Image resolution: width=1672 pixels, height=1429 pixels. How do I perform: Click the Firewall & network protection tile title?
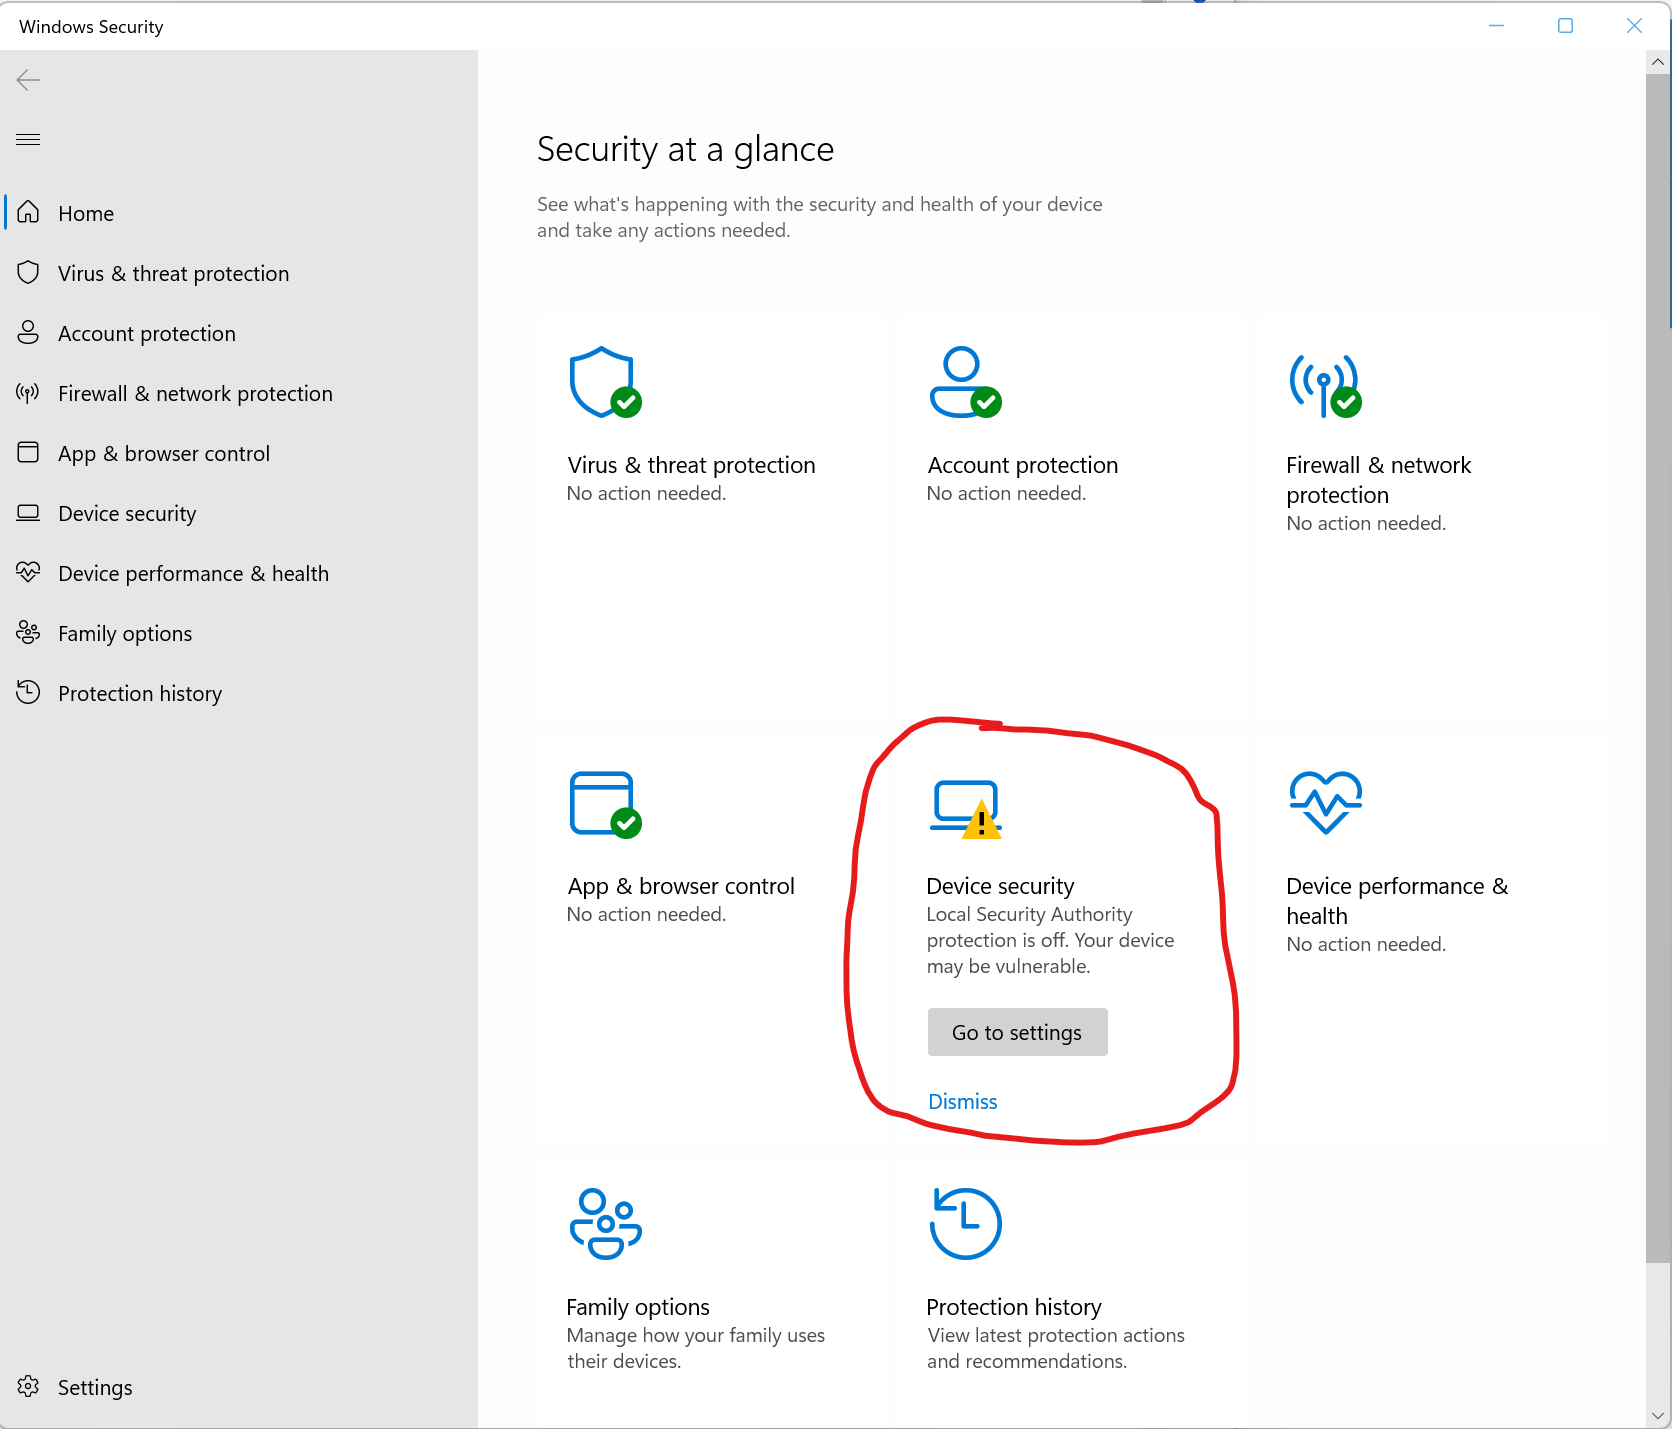[x=1379, y=480]
